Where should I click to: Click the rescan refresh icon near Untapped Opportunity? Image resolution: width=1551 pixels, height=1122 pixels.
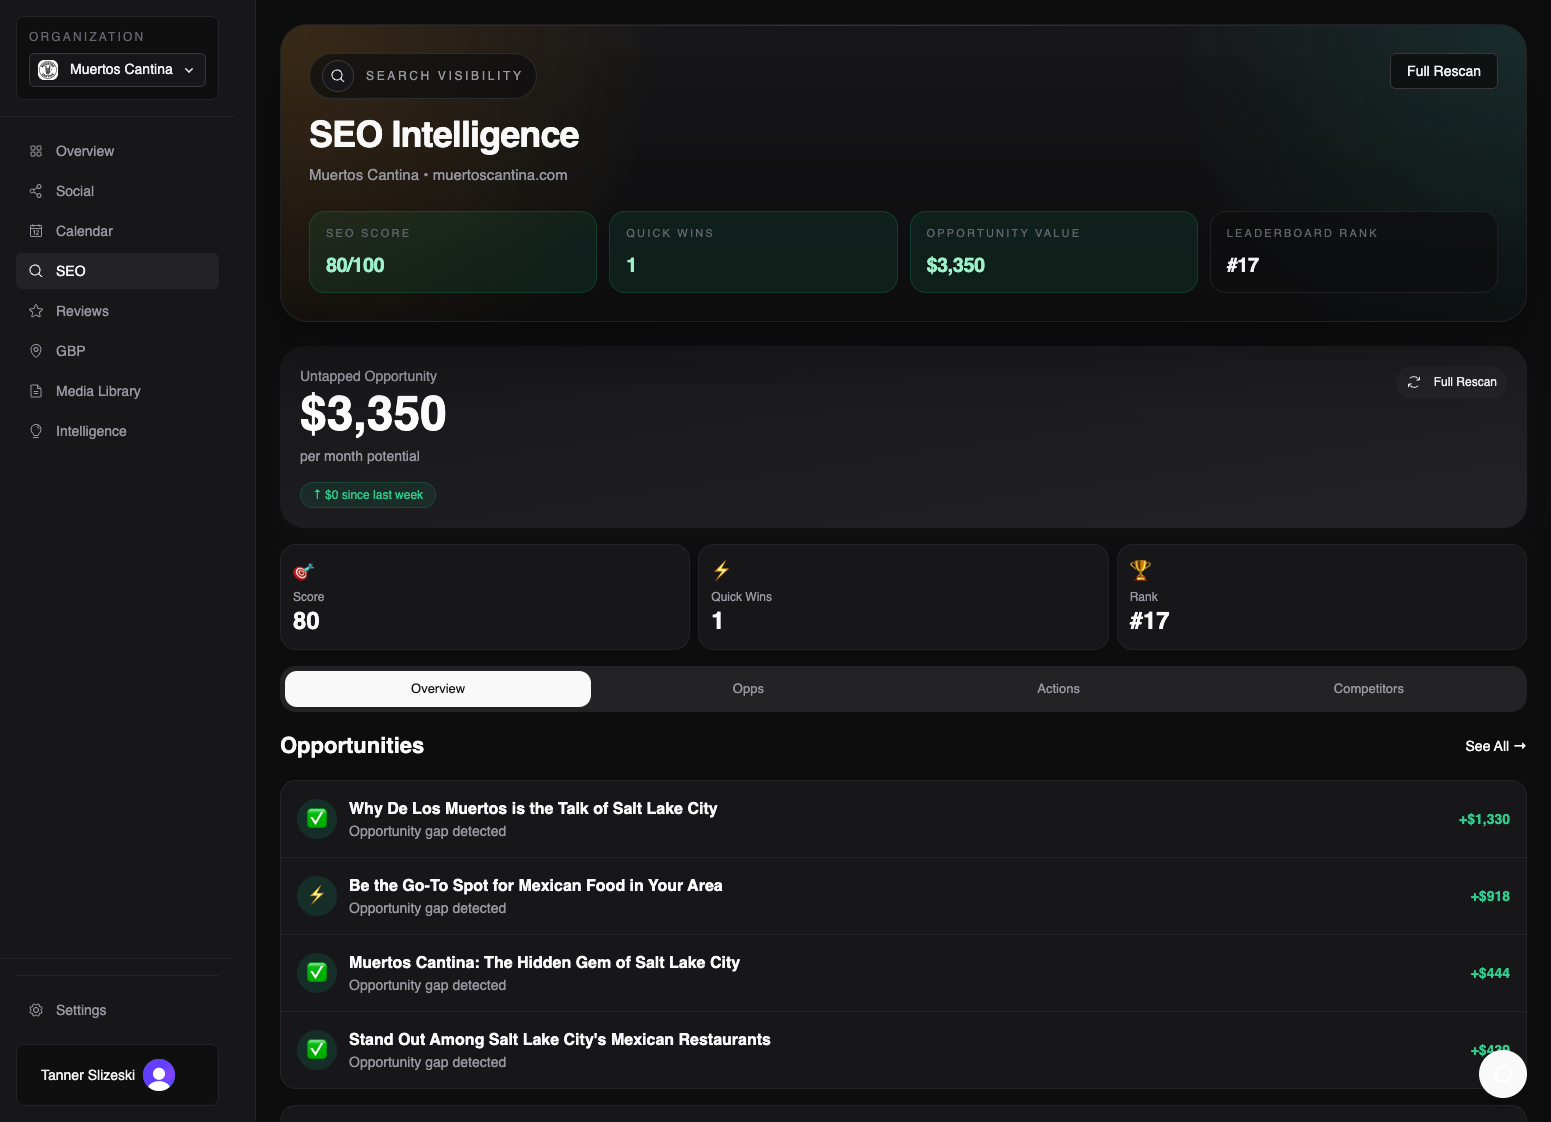(x=1414, y=382)
